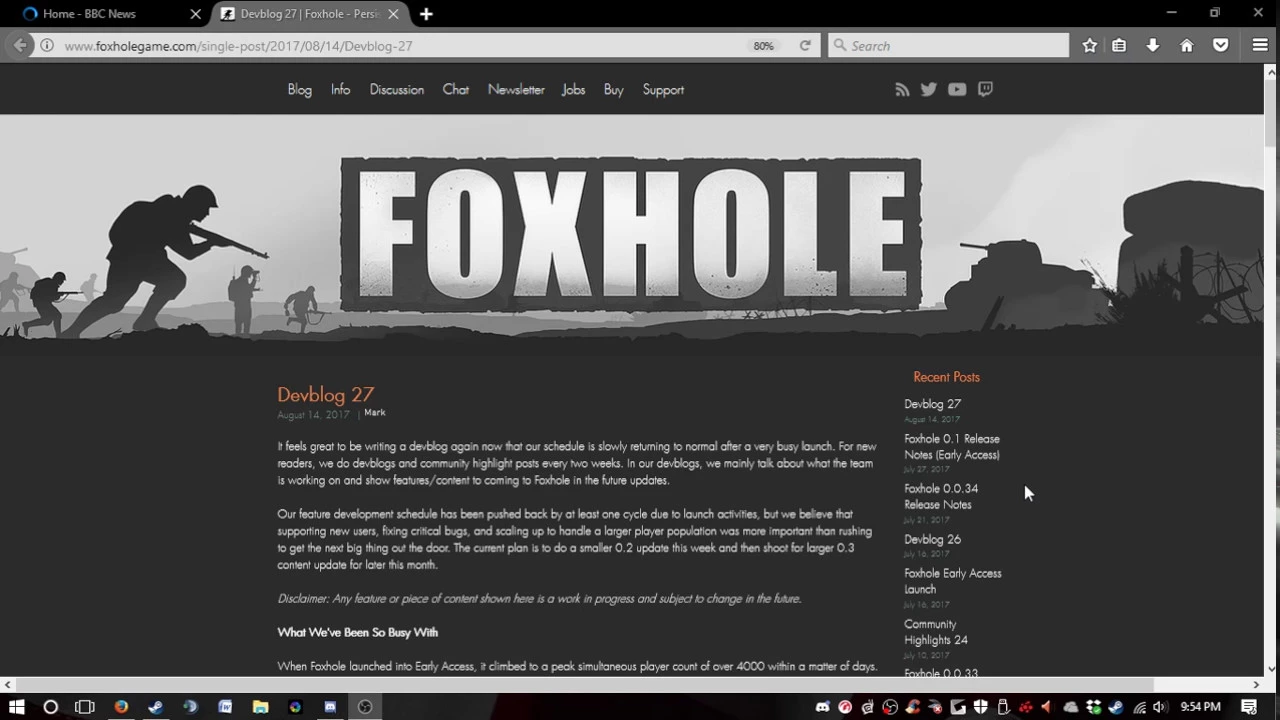Click the site information icon in address bar
1280x720 pixels.
(x=46, y=45)
